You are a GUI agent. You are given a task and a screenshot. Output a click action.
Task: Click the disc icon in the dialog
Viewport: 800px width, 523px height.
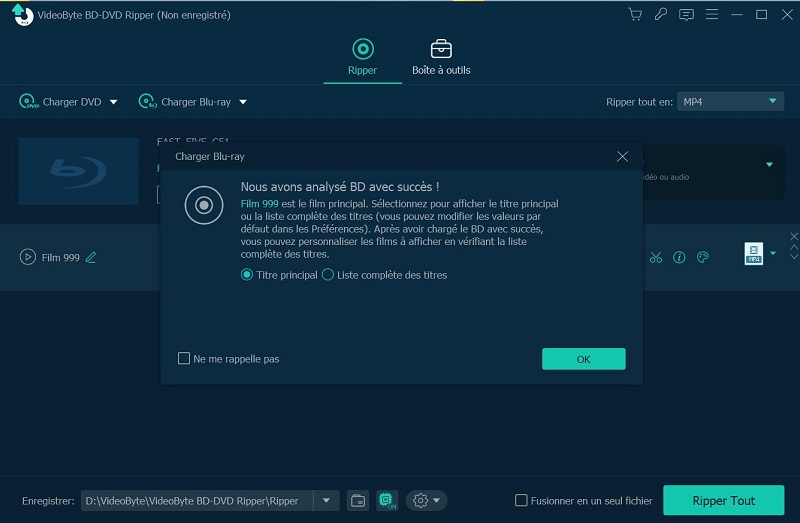click(x=204, y=205)
